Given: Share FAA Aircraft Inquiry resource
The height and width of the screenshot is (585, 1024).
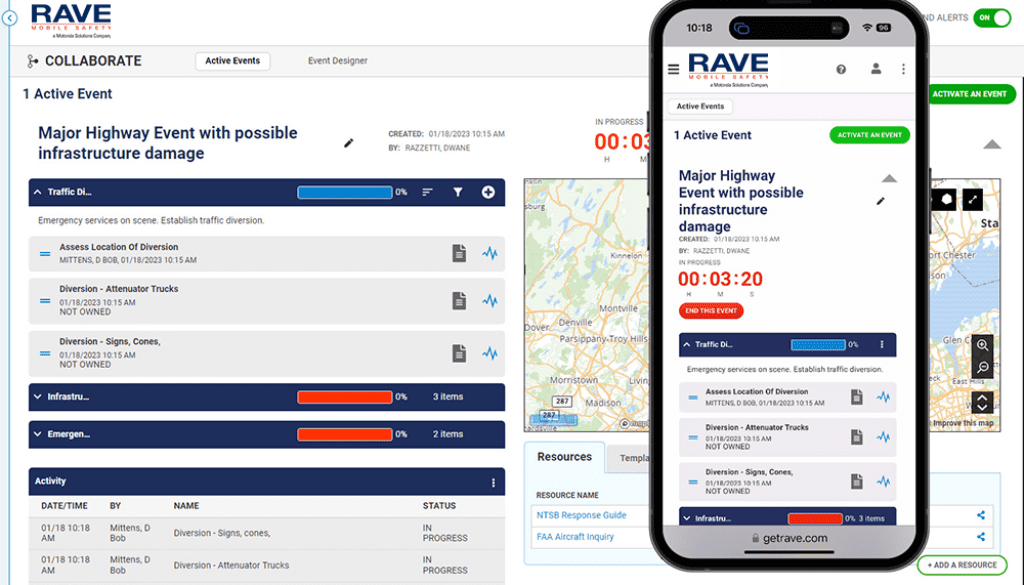Looking at the screenshot, I should coord(981,537).
